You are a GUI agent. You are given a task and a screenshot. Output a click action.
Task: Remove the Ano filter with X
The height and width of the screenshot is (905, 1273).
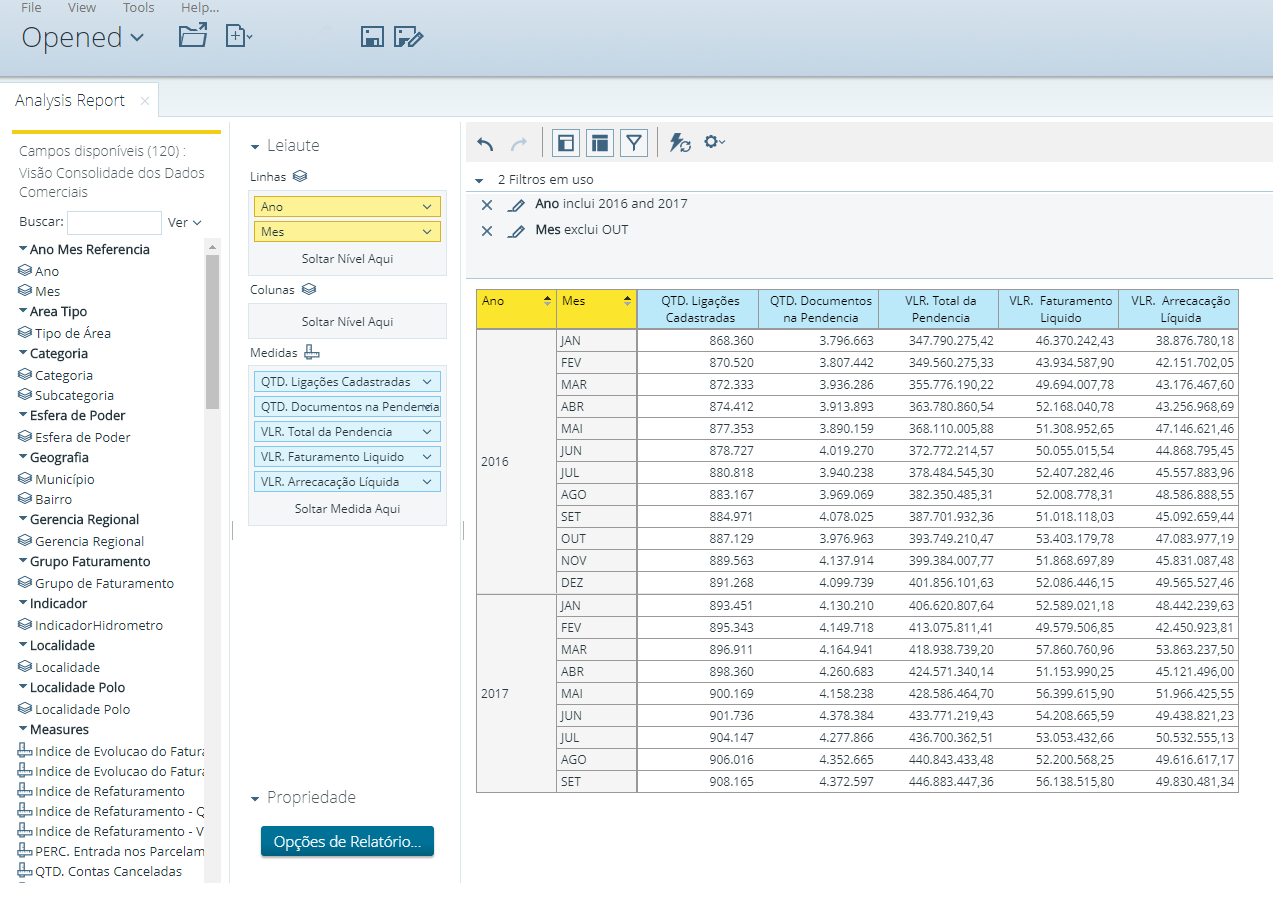pyautogui.click(x=487, y=205)
